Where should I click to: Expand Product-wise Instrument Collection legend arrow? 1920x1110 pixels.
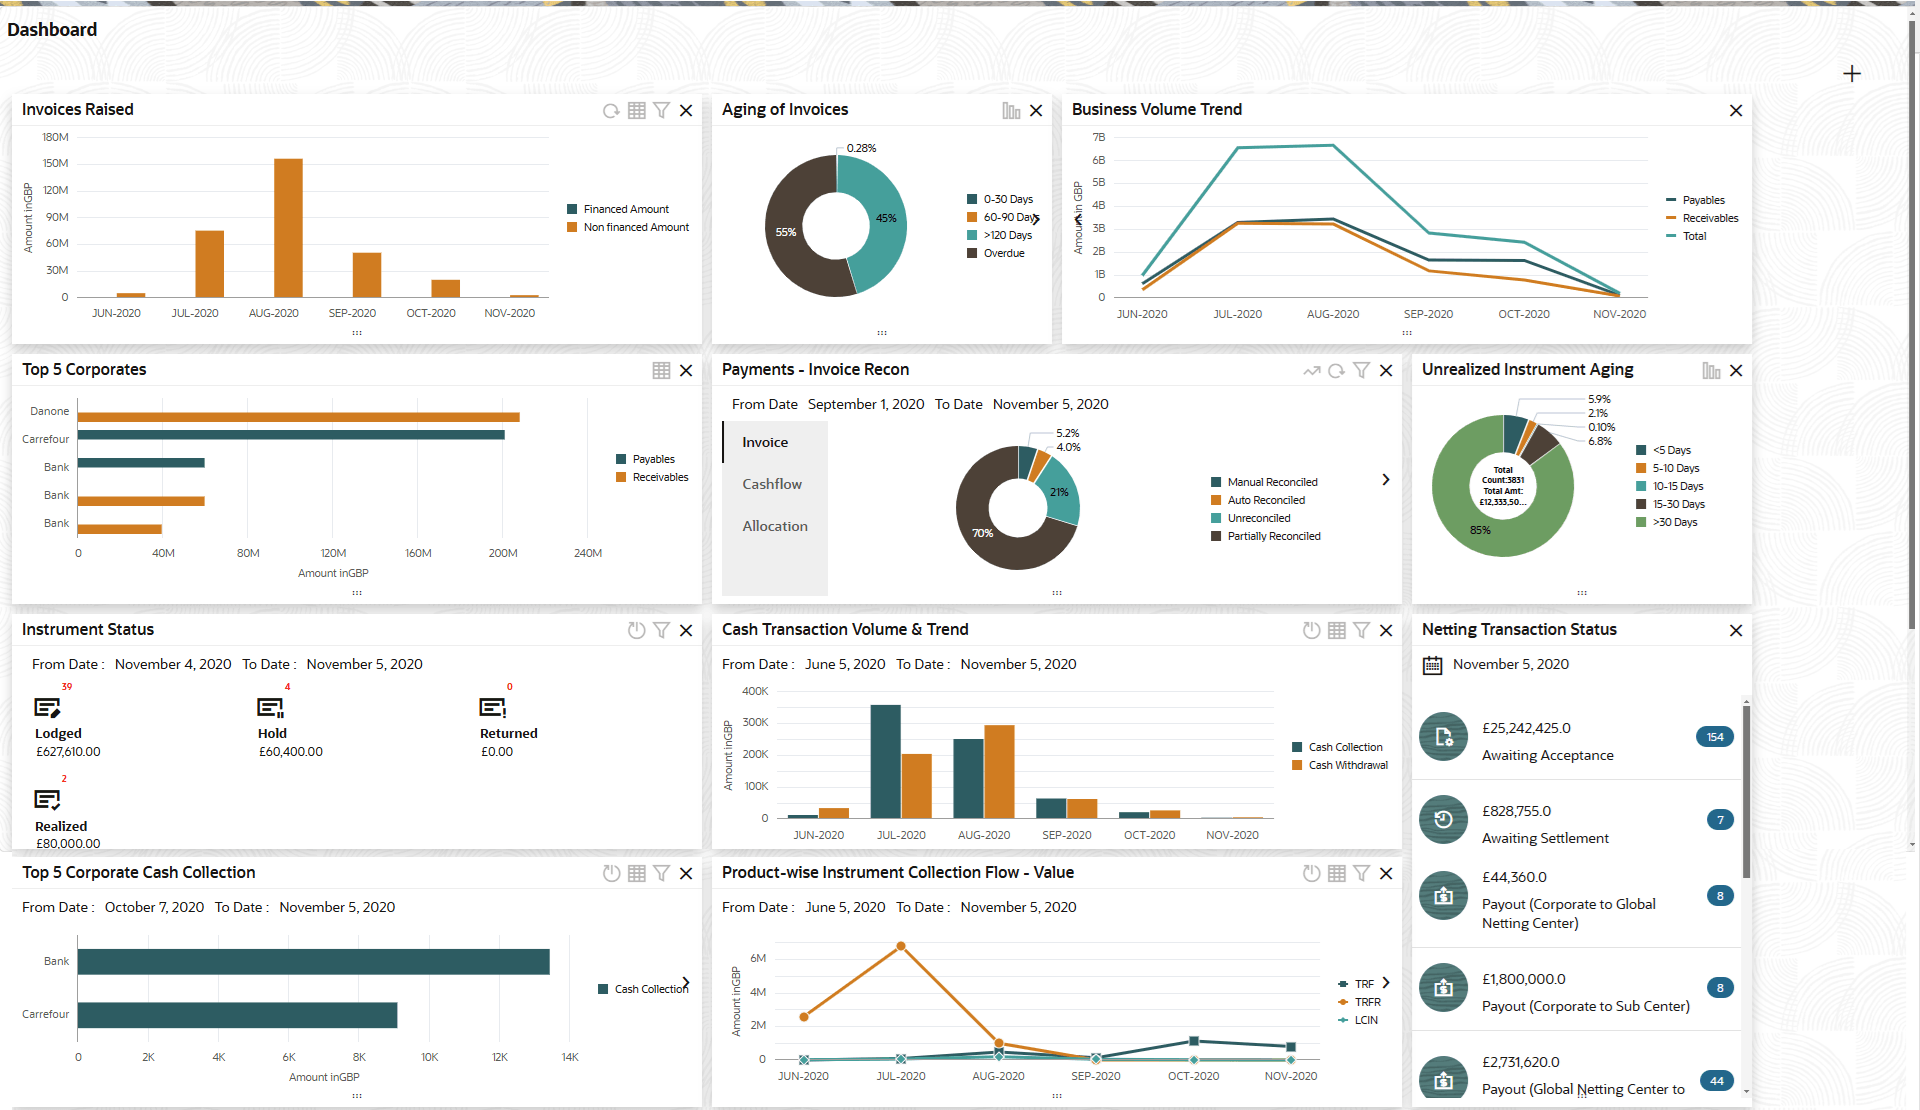pos(1386,983)
